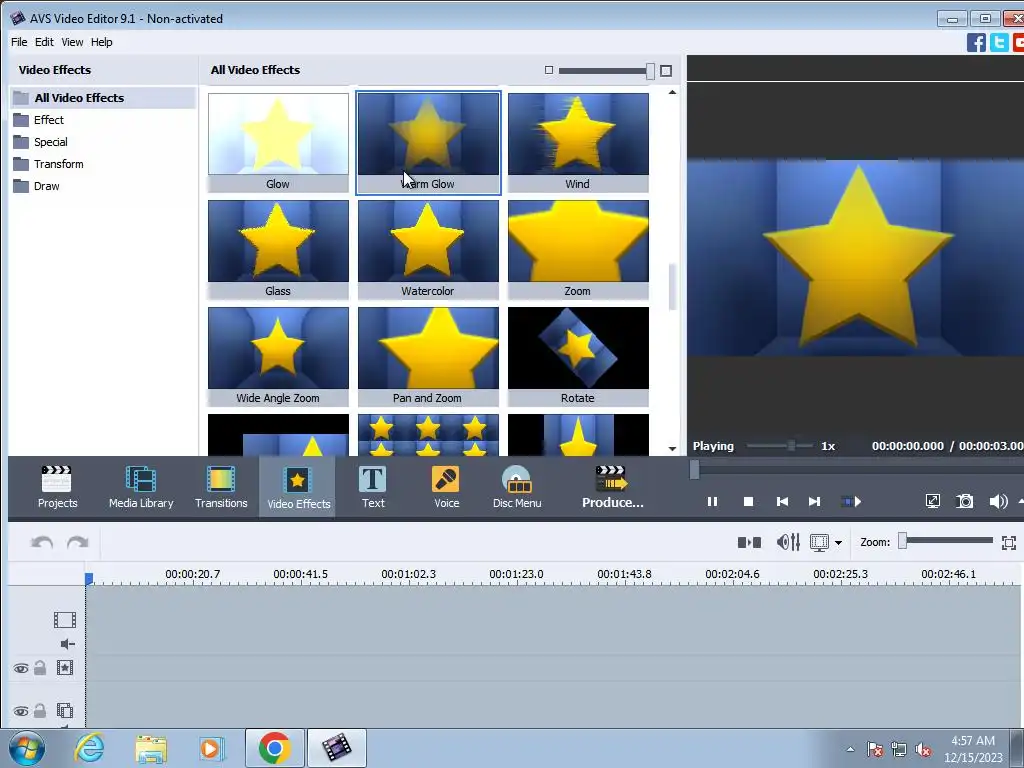Image resolution: width=1024 pixels, height=768 pixels.
Task: Select the Glow effect thumbnail
Action: (x=278, y=142)
